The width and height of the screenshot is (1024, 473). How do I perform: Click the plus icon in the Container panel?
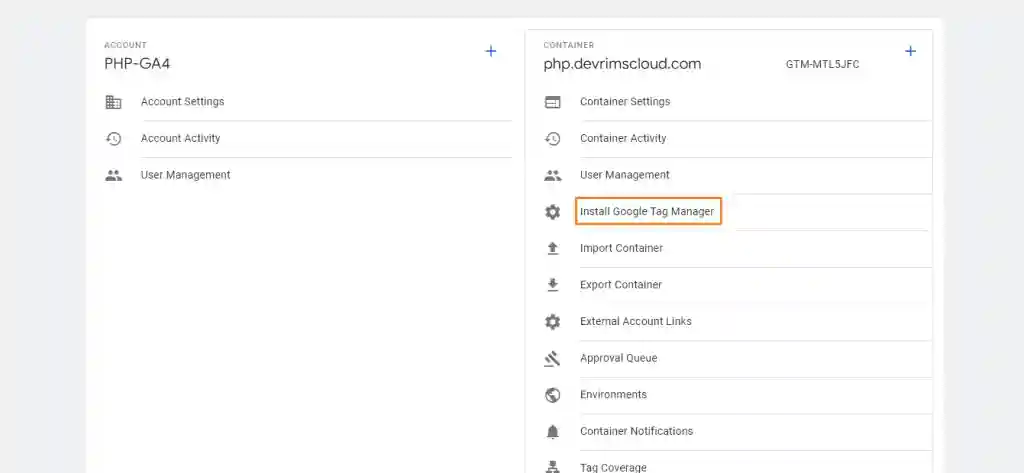click(910, 51)
